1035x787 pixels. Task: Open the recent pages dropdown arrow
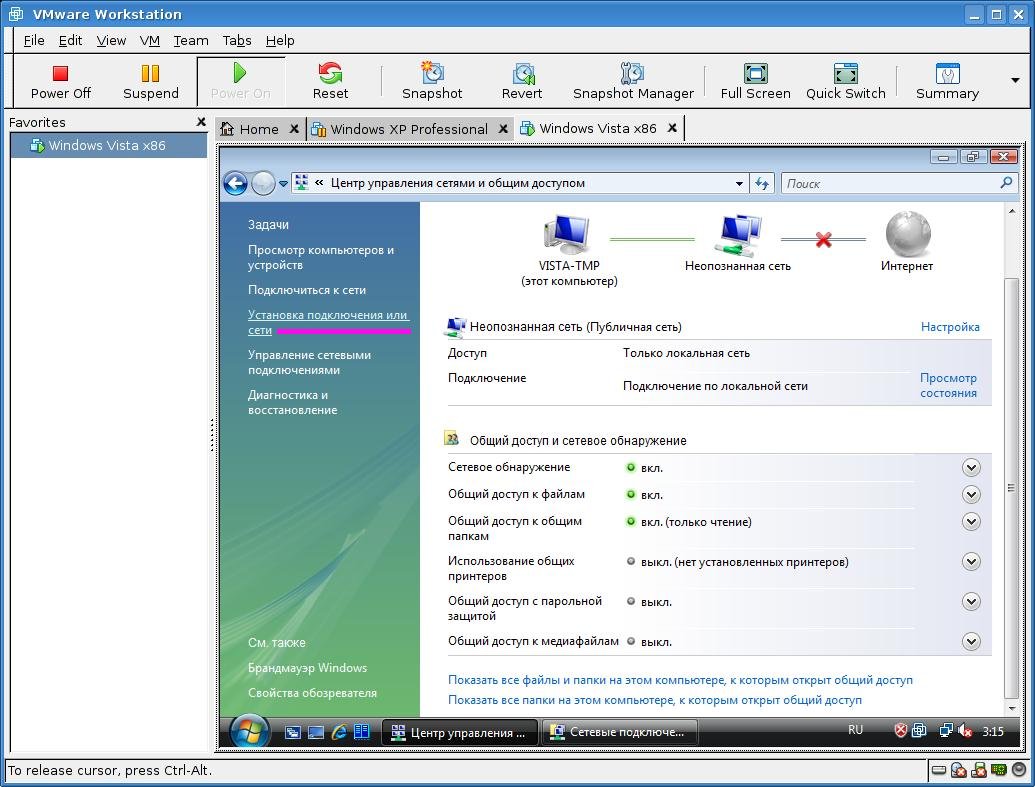tap(283, 184)
